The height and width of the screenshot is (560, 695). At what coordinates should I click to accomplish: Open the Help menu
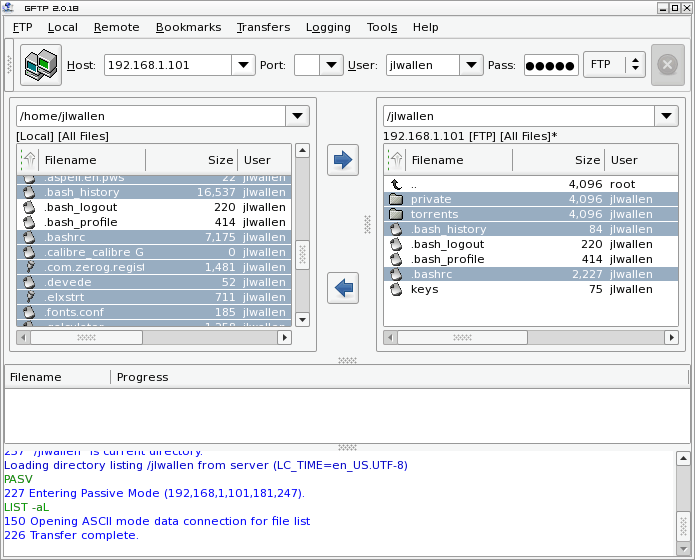[x=426, y=27]
